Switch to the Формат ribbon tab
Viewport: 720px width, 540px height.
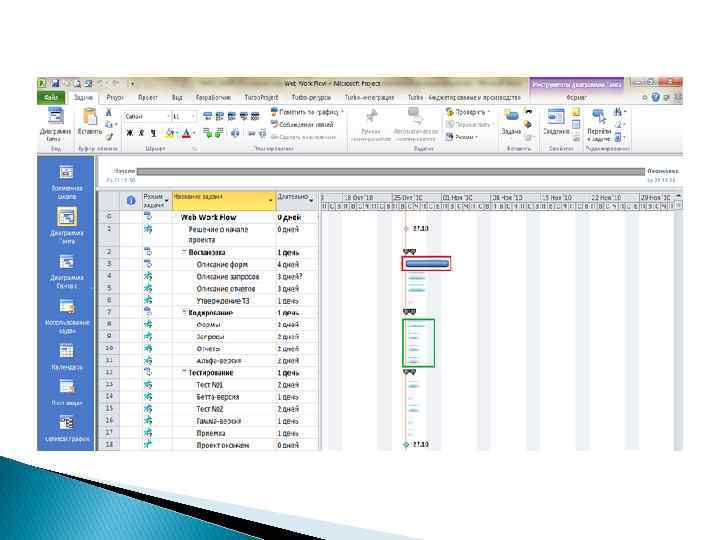pos(576,97)
